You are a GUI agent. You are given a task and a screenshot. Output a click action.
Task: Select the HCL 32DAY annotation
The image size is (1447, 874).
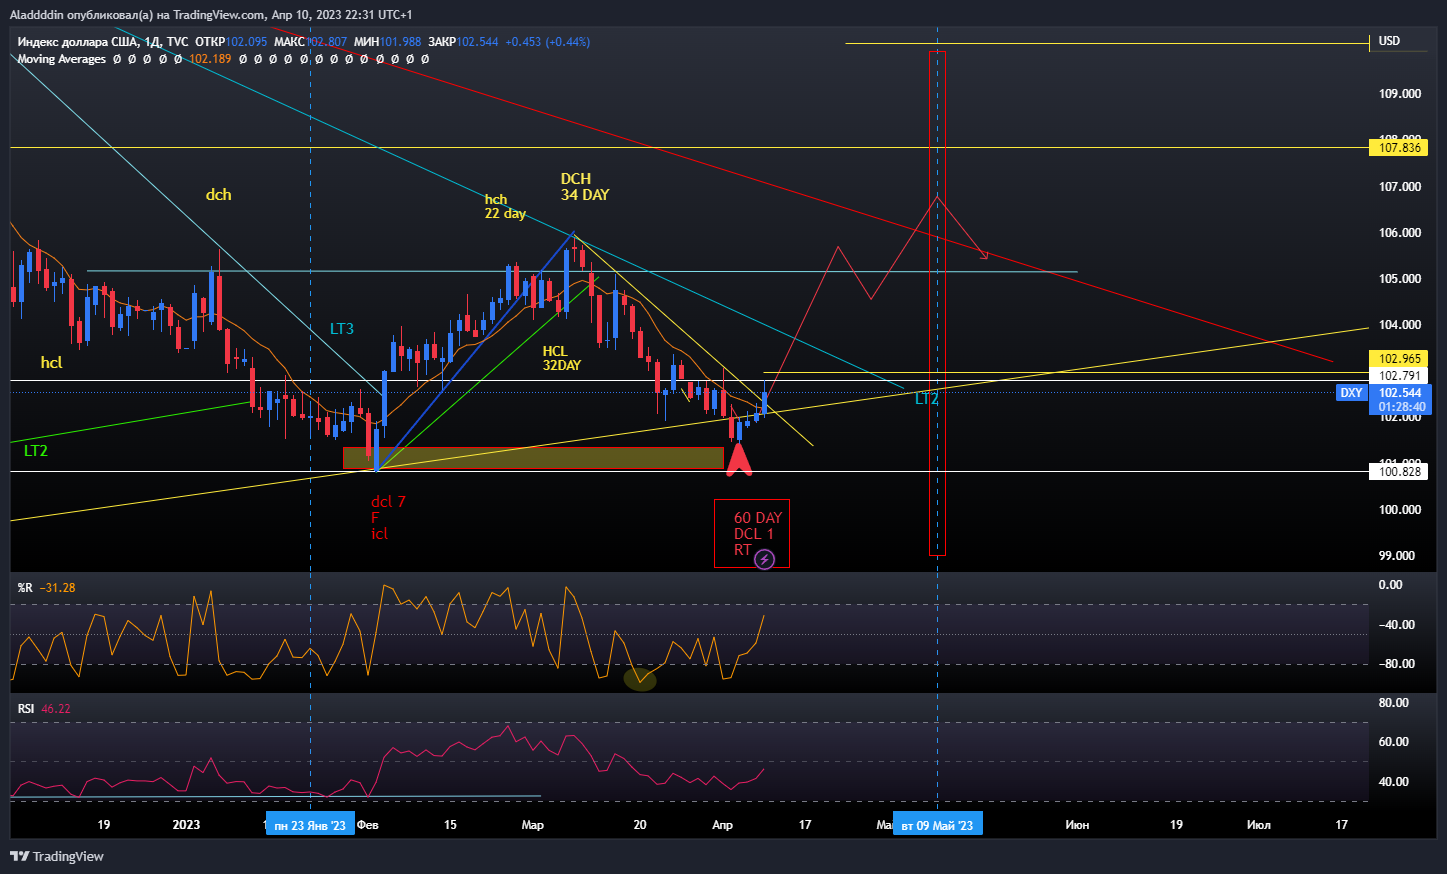(562, 358)
